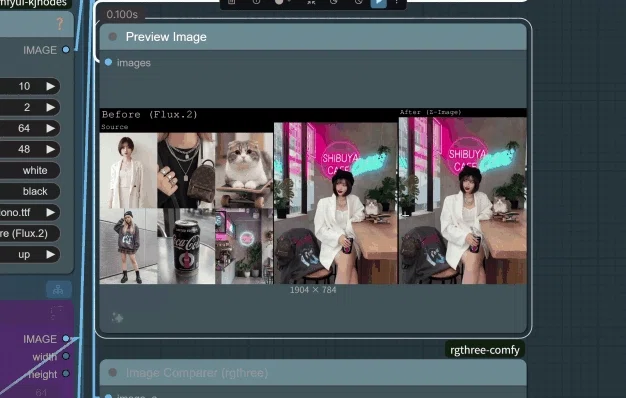This screenshot has width=626, height=398.
Task: Click the collapse arrows icon in node toolbar
Action: click(x=311, y=2)
